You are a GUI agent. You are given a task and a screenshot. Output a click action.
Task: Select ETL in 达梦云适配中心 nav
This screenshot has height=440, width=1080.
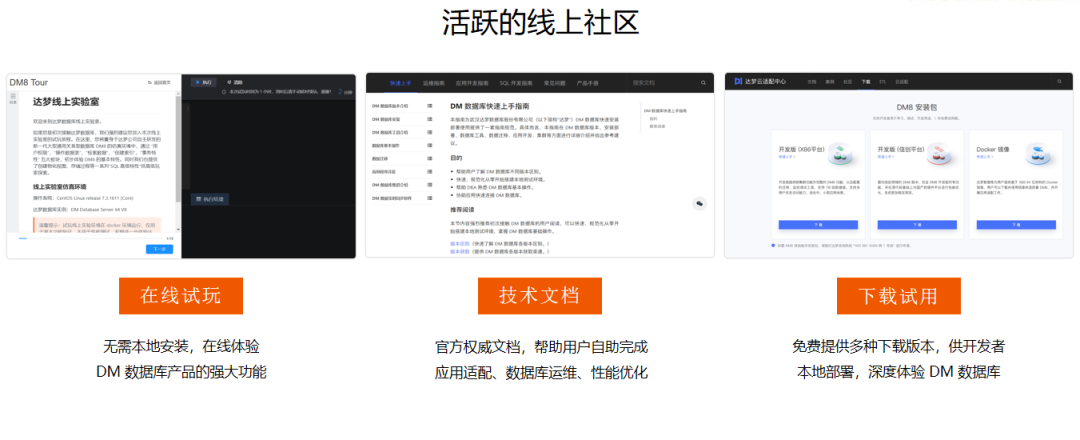click(x=883, y=82)
